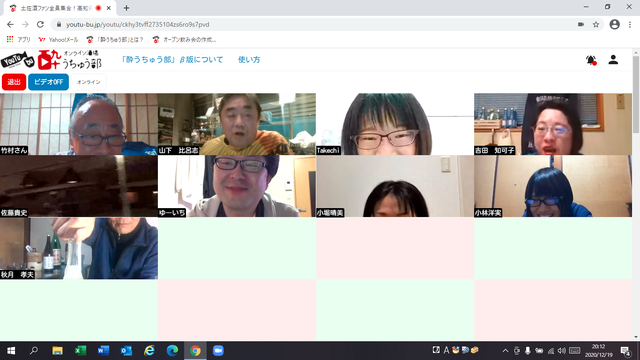Open the Chrome three-dot menu
Image resolution: width=640 pixels, height=360 pixels.
630,24
